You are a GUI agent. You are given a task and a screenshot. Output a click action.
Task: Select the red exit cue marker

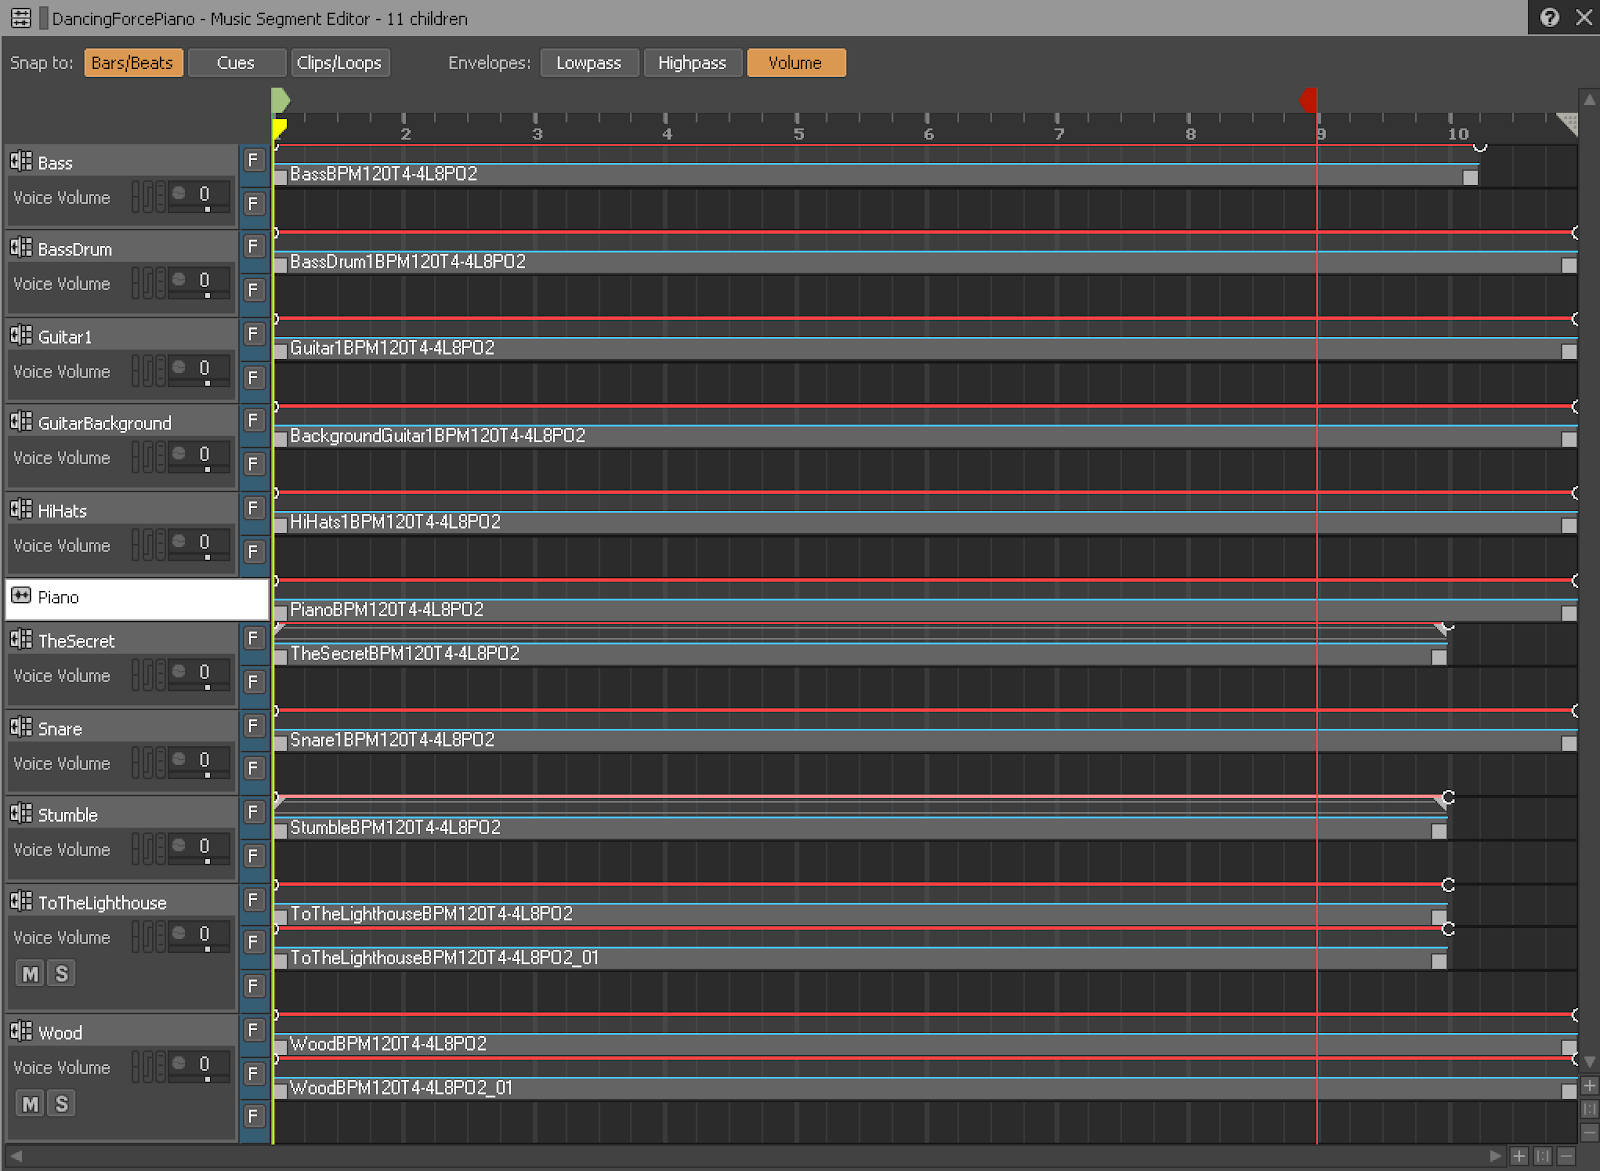pos(1309,100)
